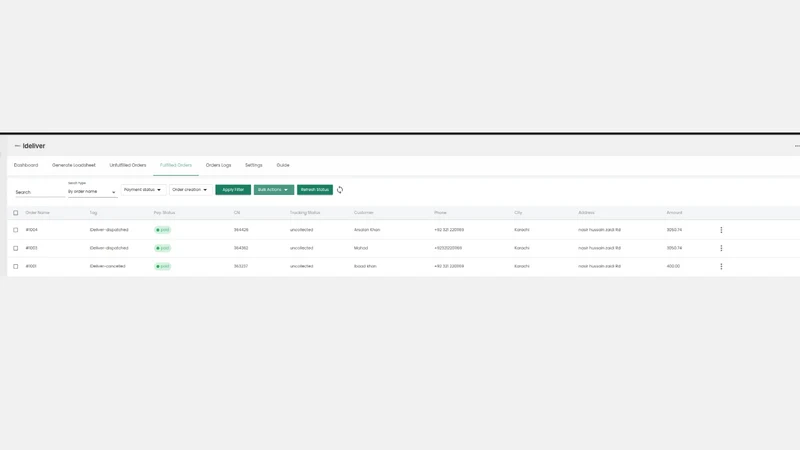This screenshot has height=450, width=800.
Task: Click the paid badge for order #1001
Action: 163,266
